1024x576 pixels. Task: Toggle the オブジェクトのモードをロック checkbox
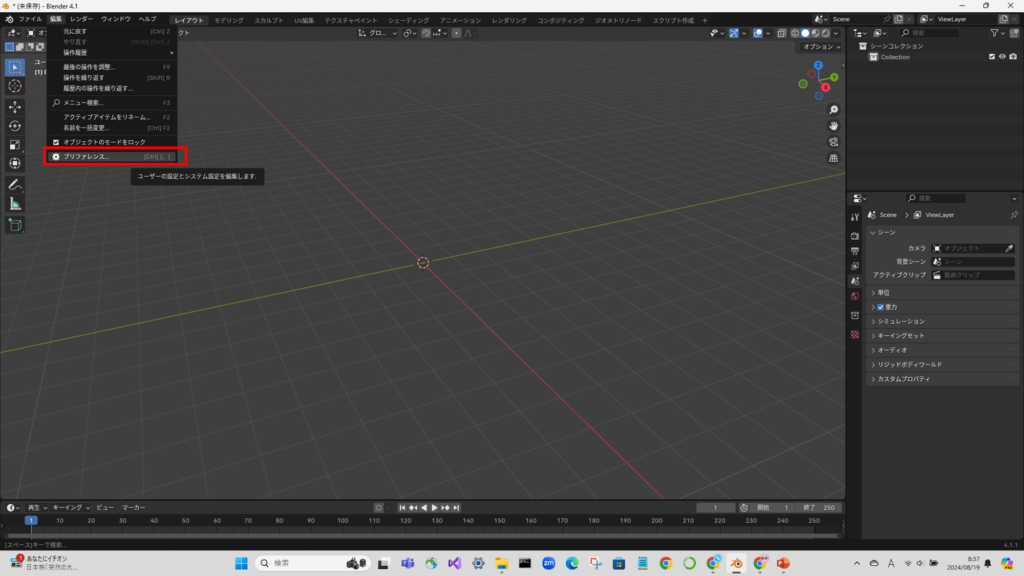56,142
